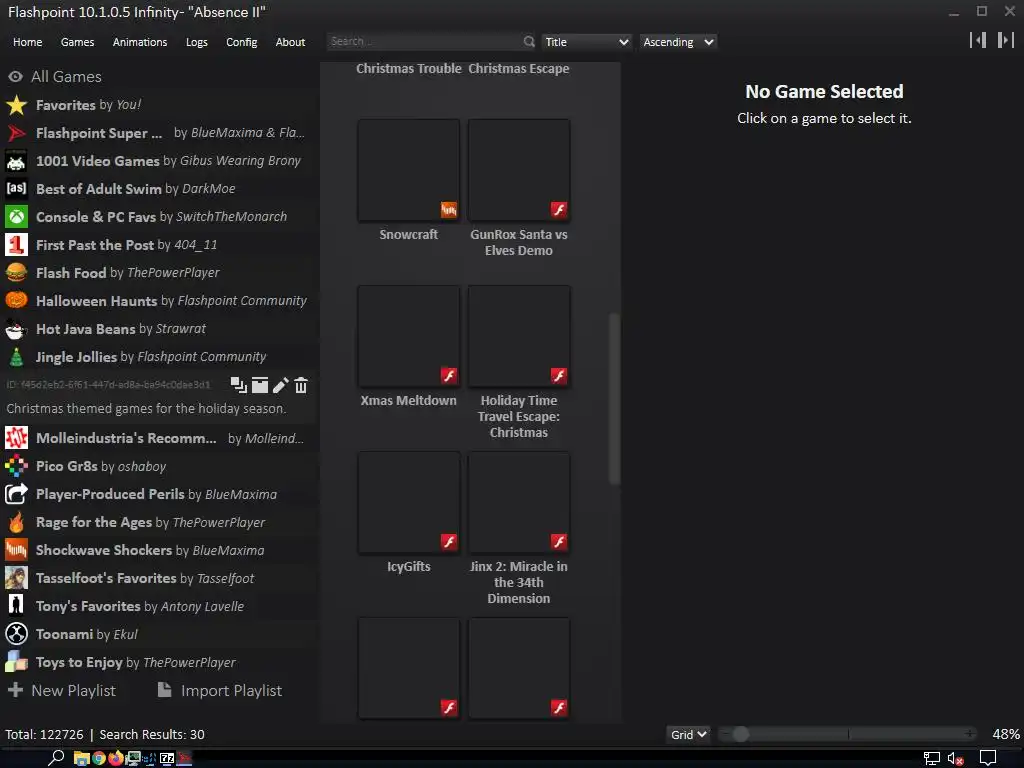Select the Hot Java Beans playlist
The width and height of the screenshot is (1024, 768).
pos(159,328)
